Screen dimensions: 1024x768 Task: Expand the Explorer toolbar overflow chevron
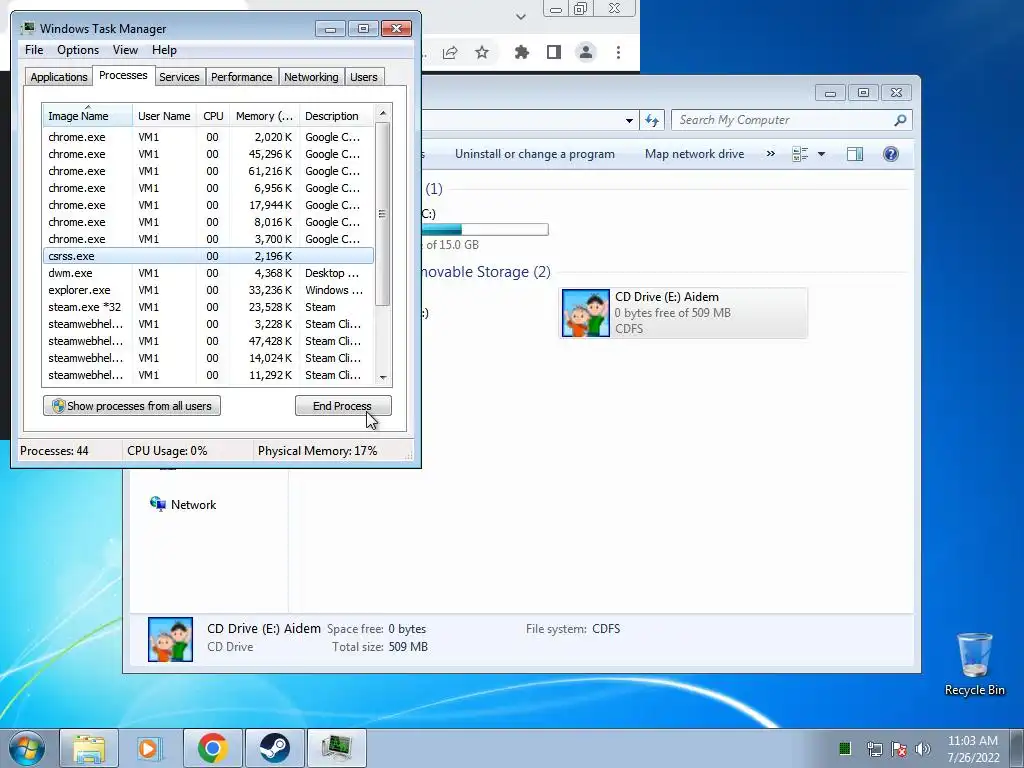[x=771, y=153]
